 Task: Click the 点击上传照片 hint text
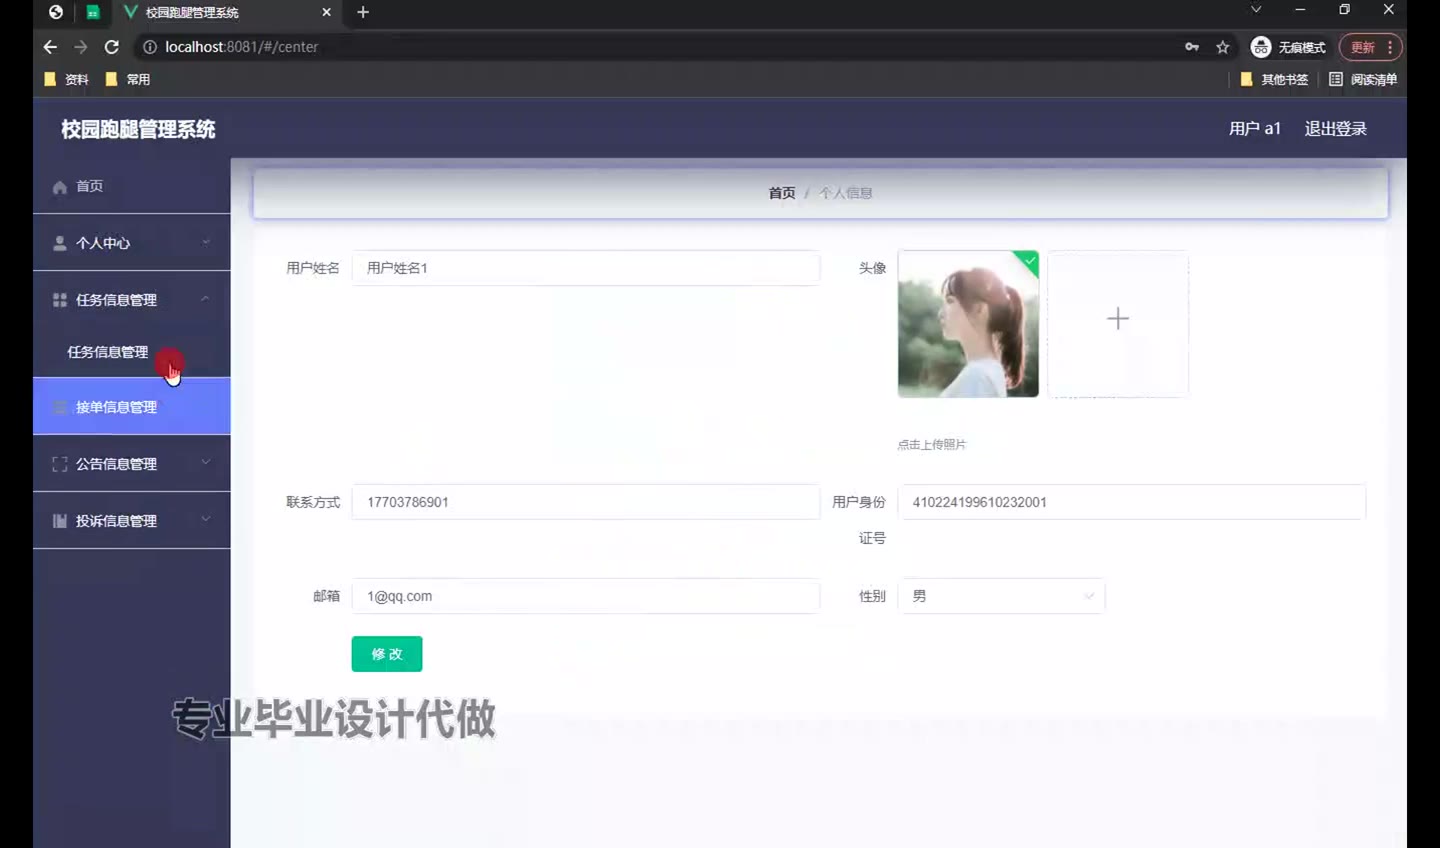point(932,444)
